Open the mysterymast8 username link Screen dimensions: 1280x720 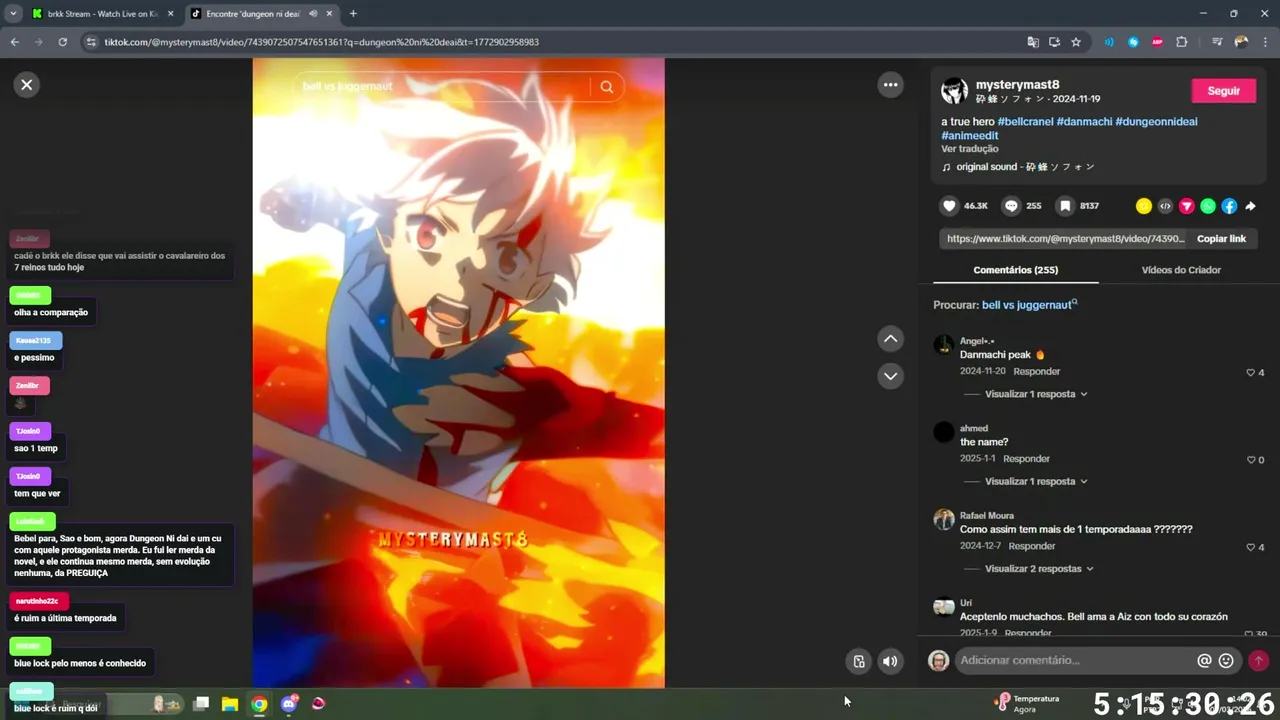click(x=1017, y=85)
